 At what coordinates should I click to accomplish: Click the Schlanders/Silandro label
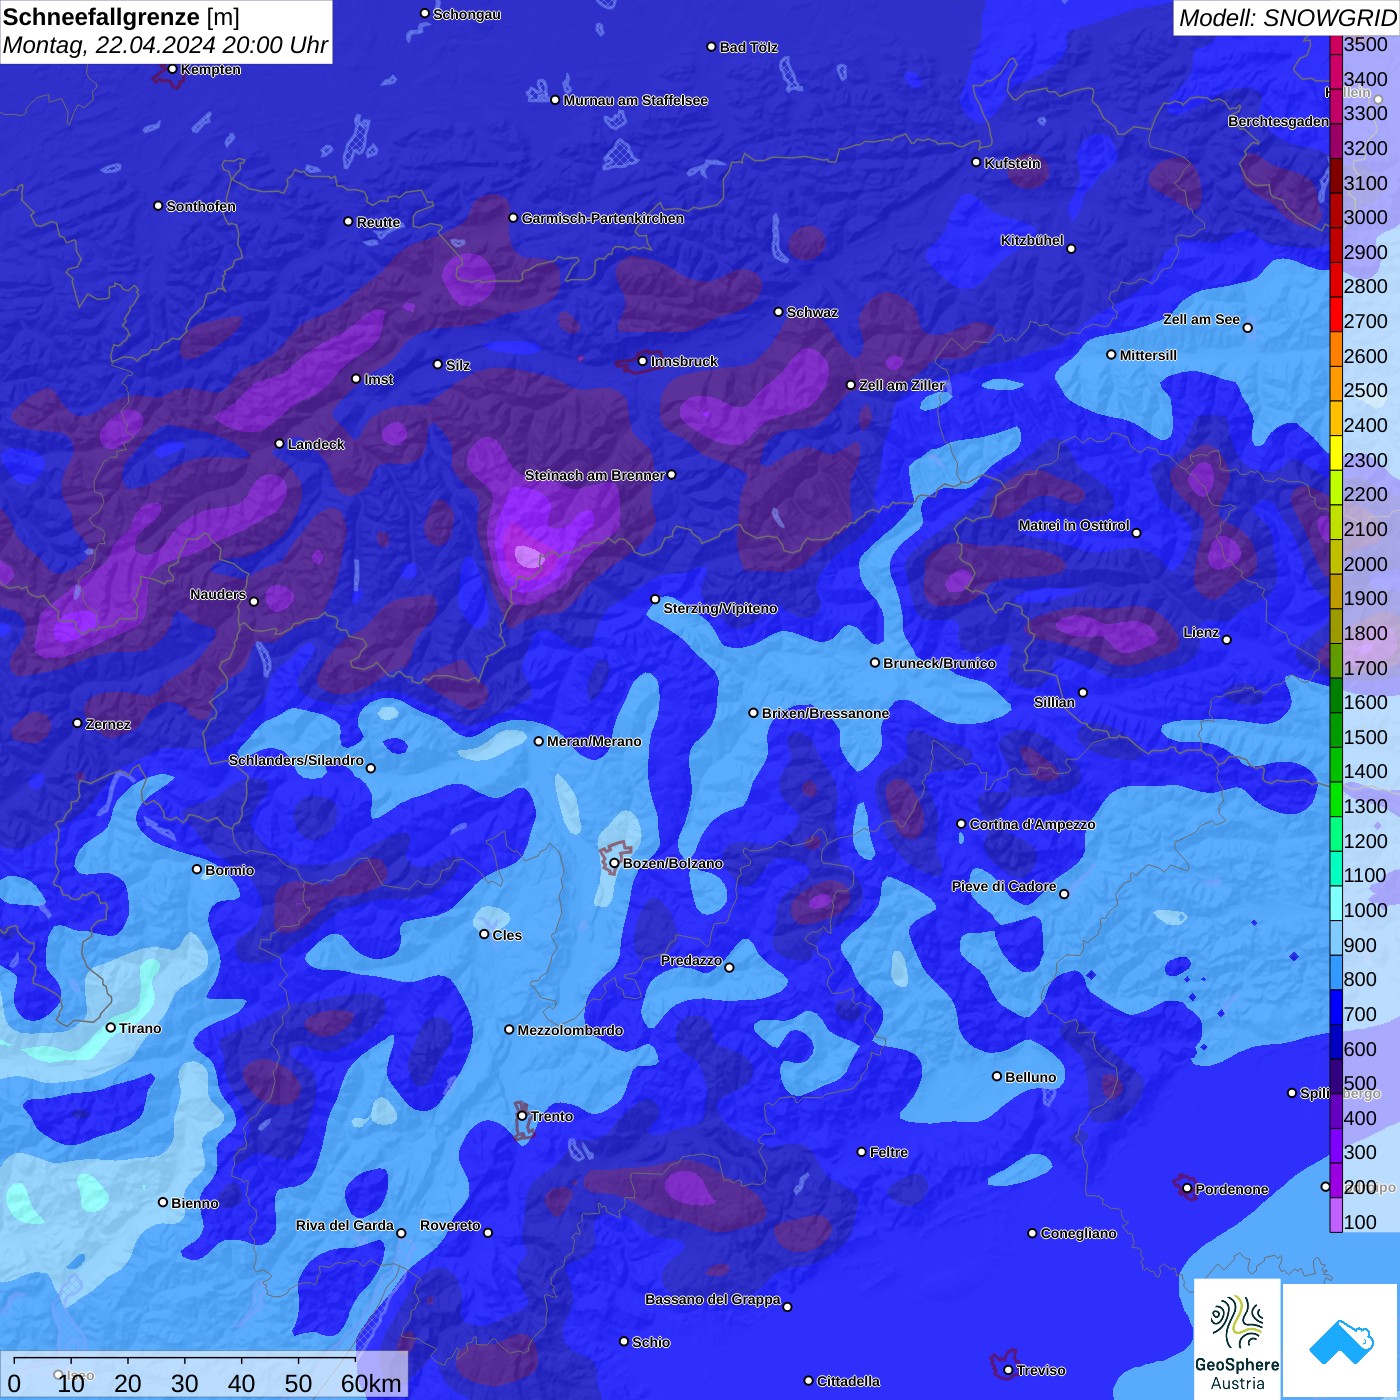click(x=296, y=760)
